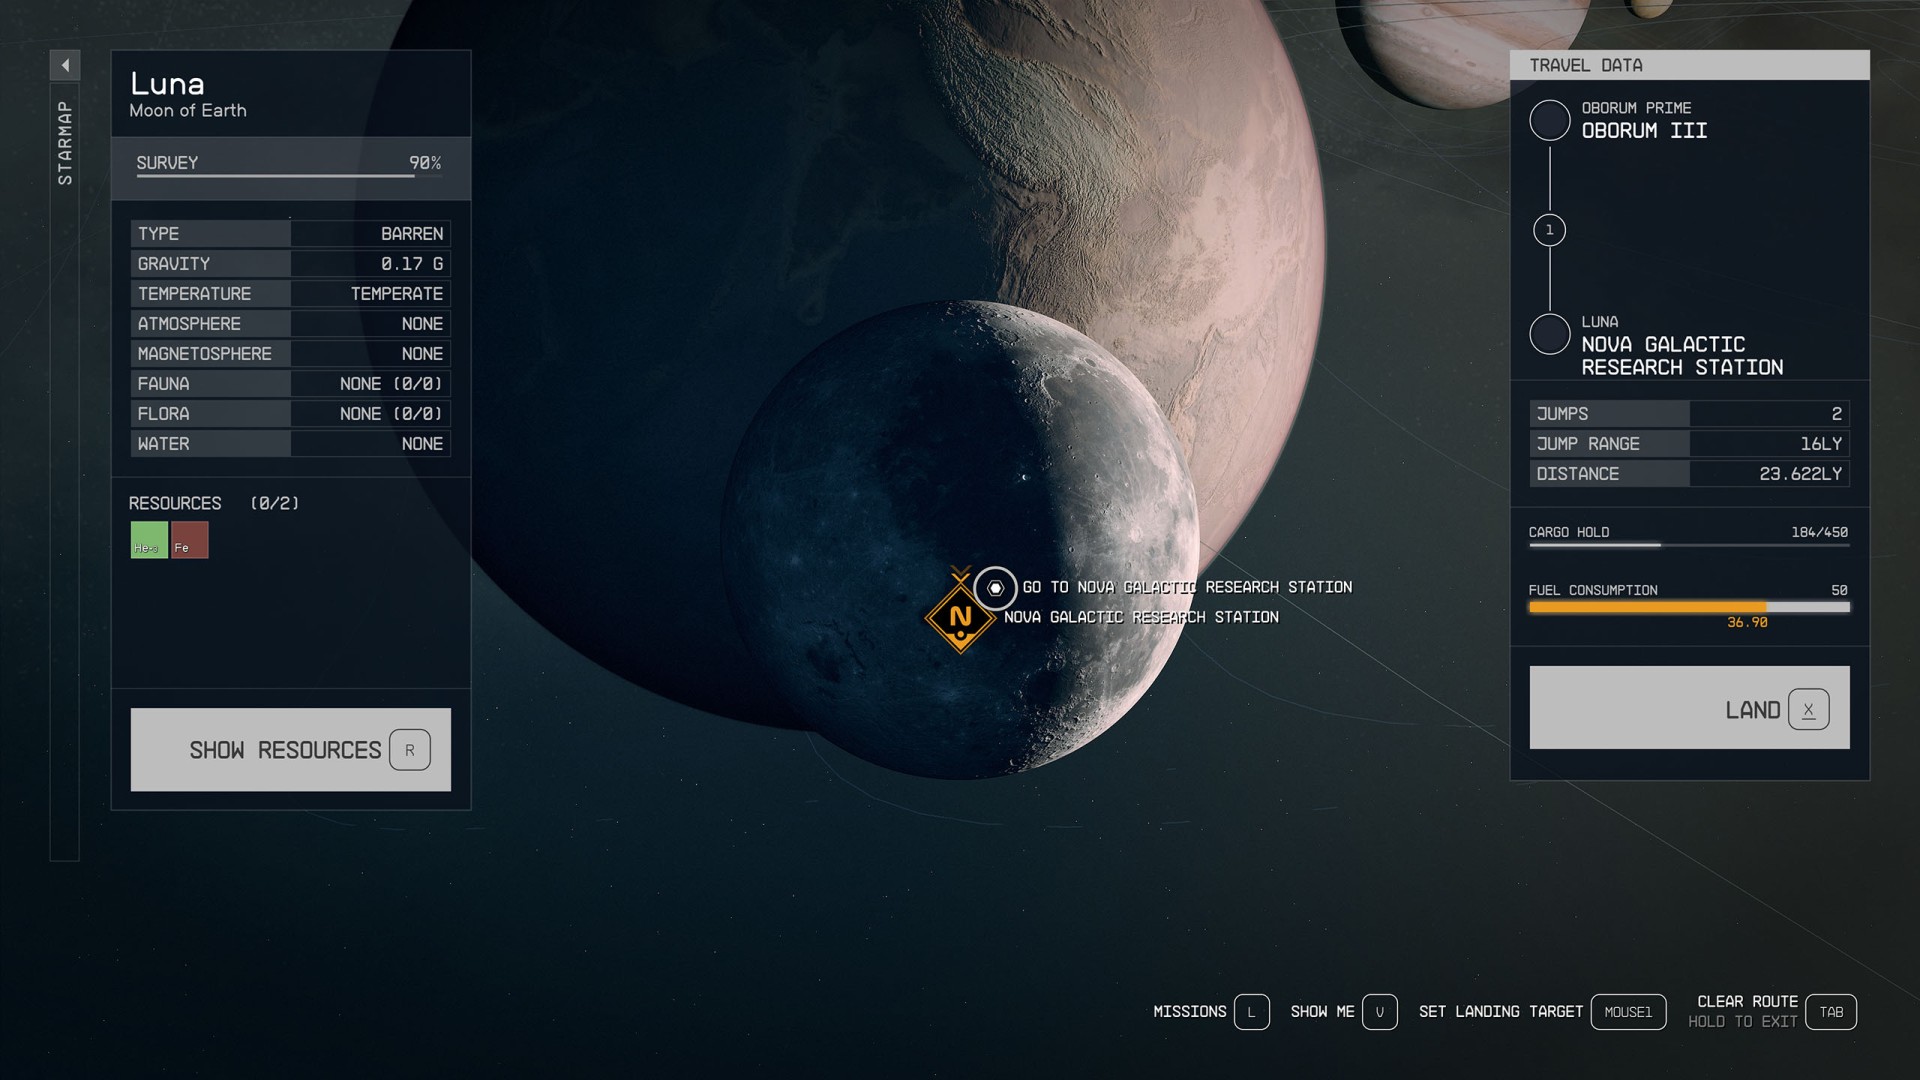Open Missions with the L key icon
Image resolution: width=1920 pixels, height=1080 pixels.
point(1251,1012)
